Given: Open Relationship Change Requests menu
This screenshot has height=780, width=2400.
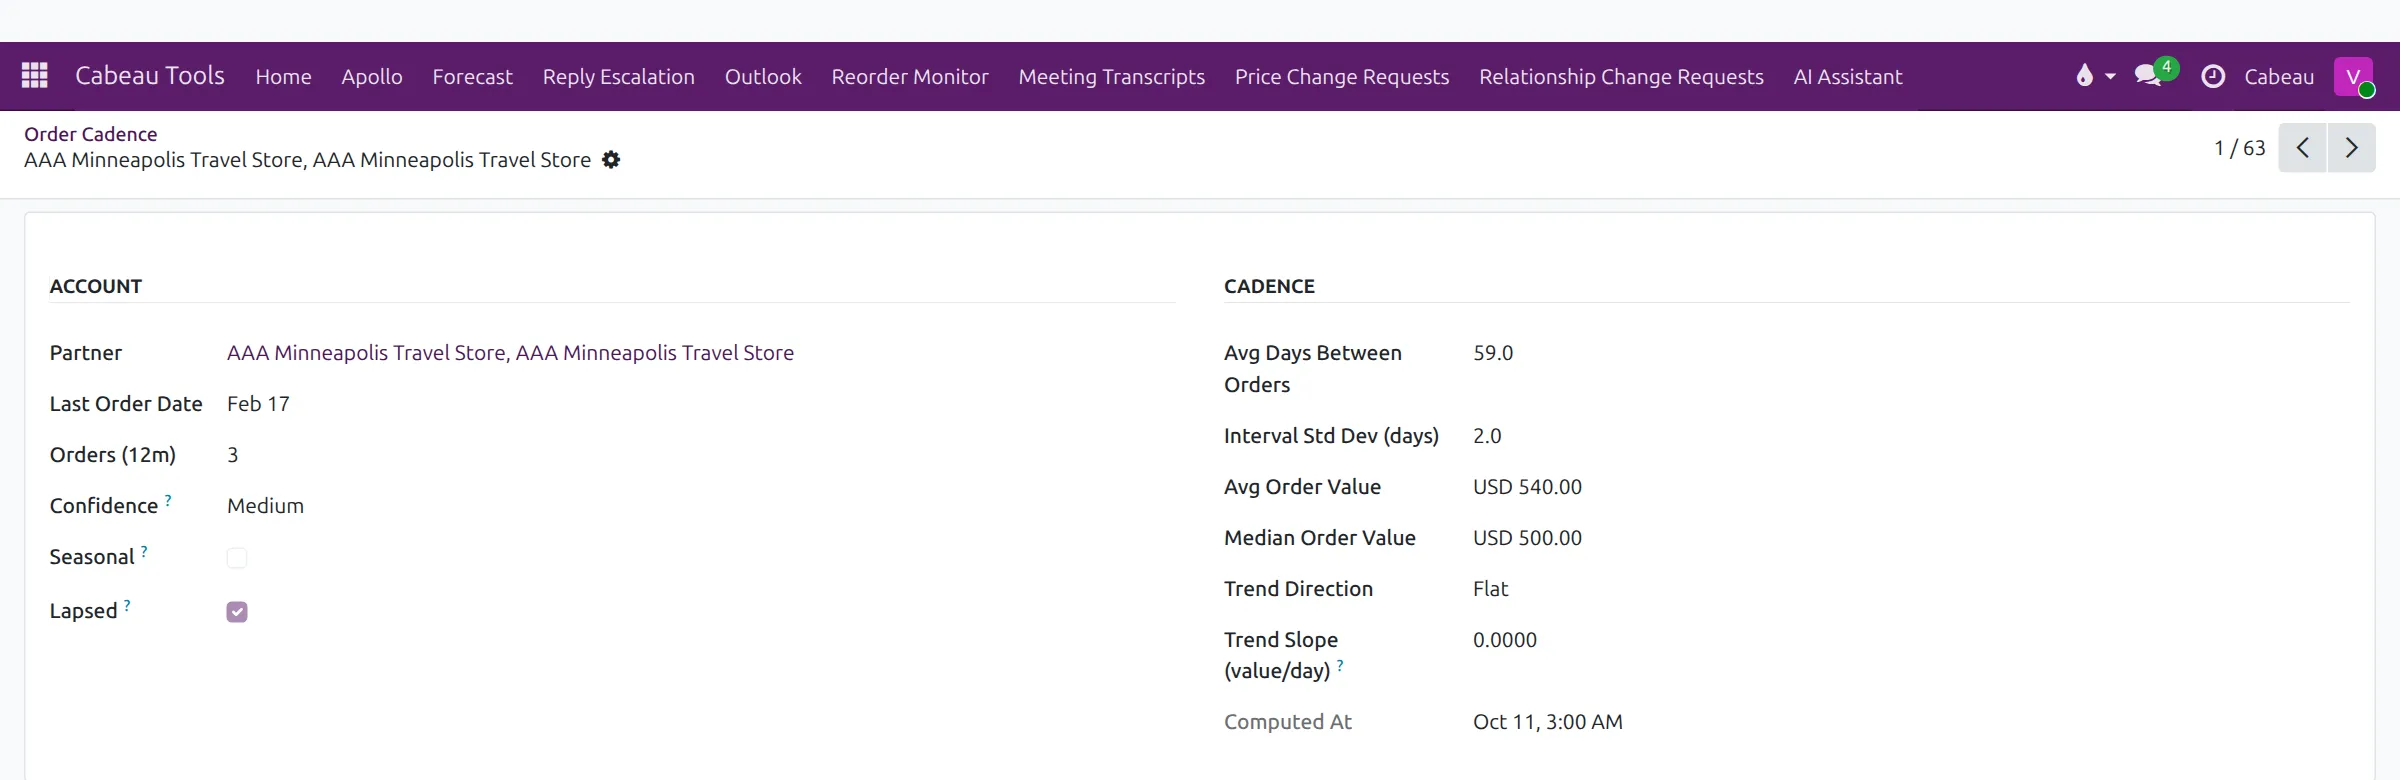Looking at the screenshot, I should pos(1621,76).
